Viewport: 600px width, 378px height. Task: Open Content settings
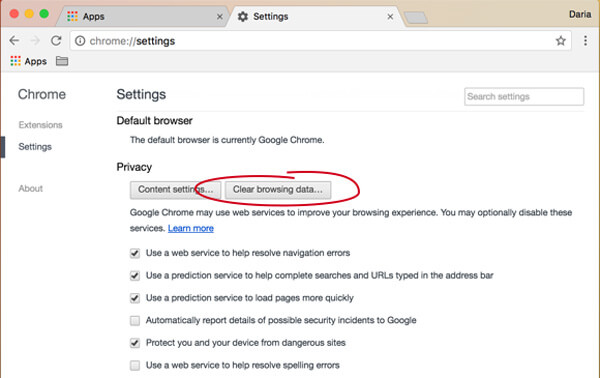(x=175, y=190)
